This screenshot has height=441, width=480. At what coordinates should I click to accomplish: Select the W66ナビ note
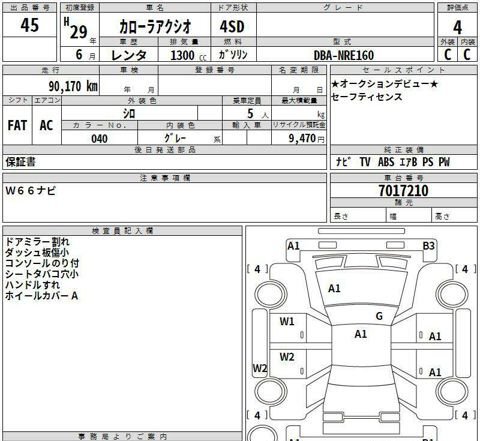(x=31, y=191)
